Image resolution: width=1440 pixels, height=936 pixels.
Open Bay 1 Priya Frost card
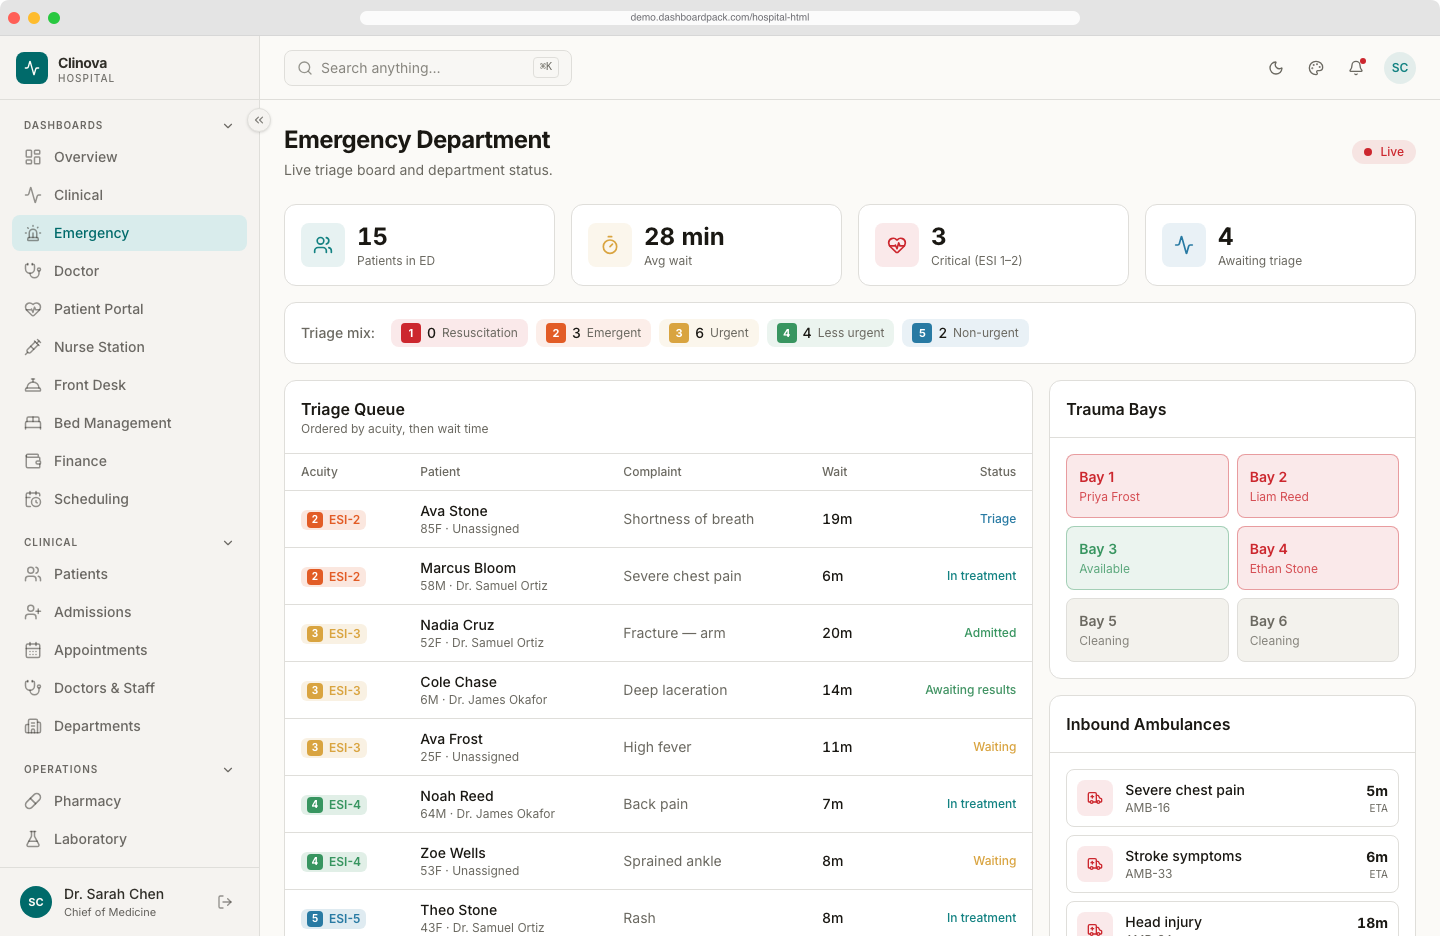click(x=1147, y=486)
